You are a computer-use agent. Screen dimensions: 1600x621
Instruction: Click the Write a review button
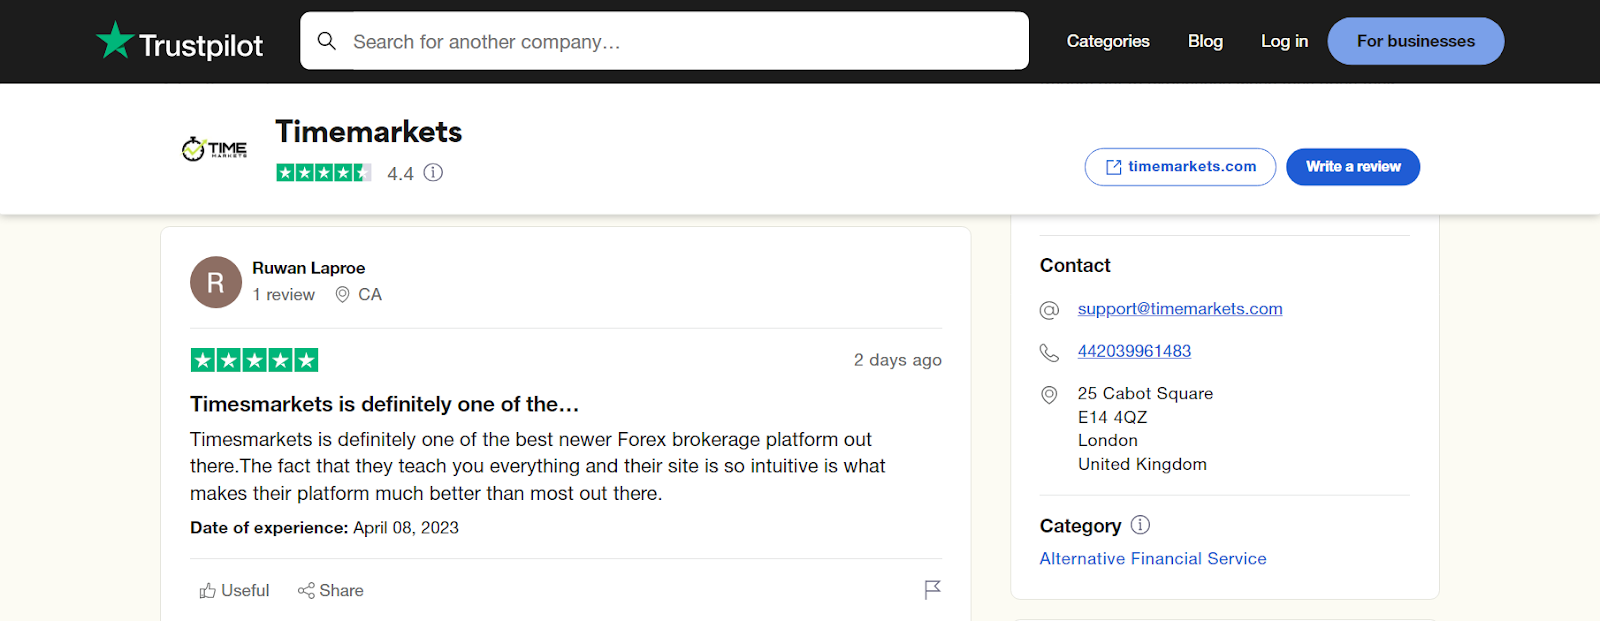pos(1352,167)
